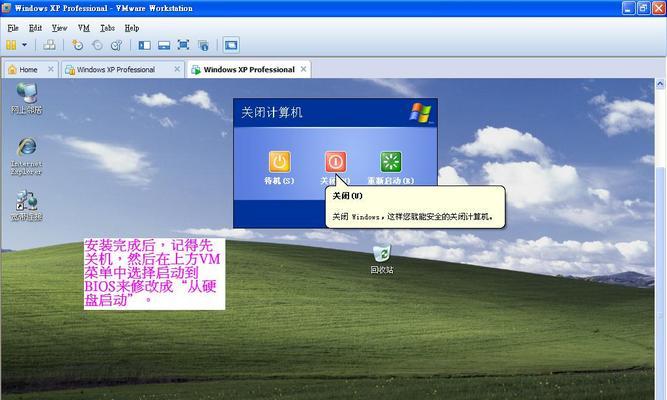Click the VMware Workstation title bar icon

pos(6,8)
